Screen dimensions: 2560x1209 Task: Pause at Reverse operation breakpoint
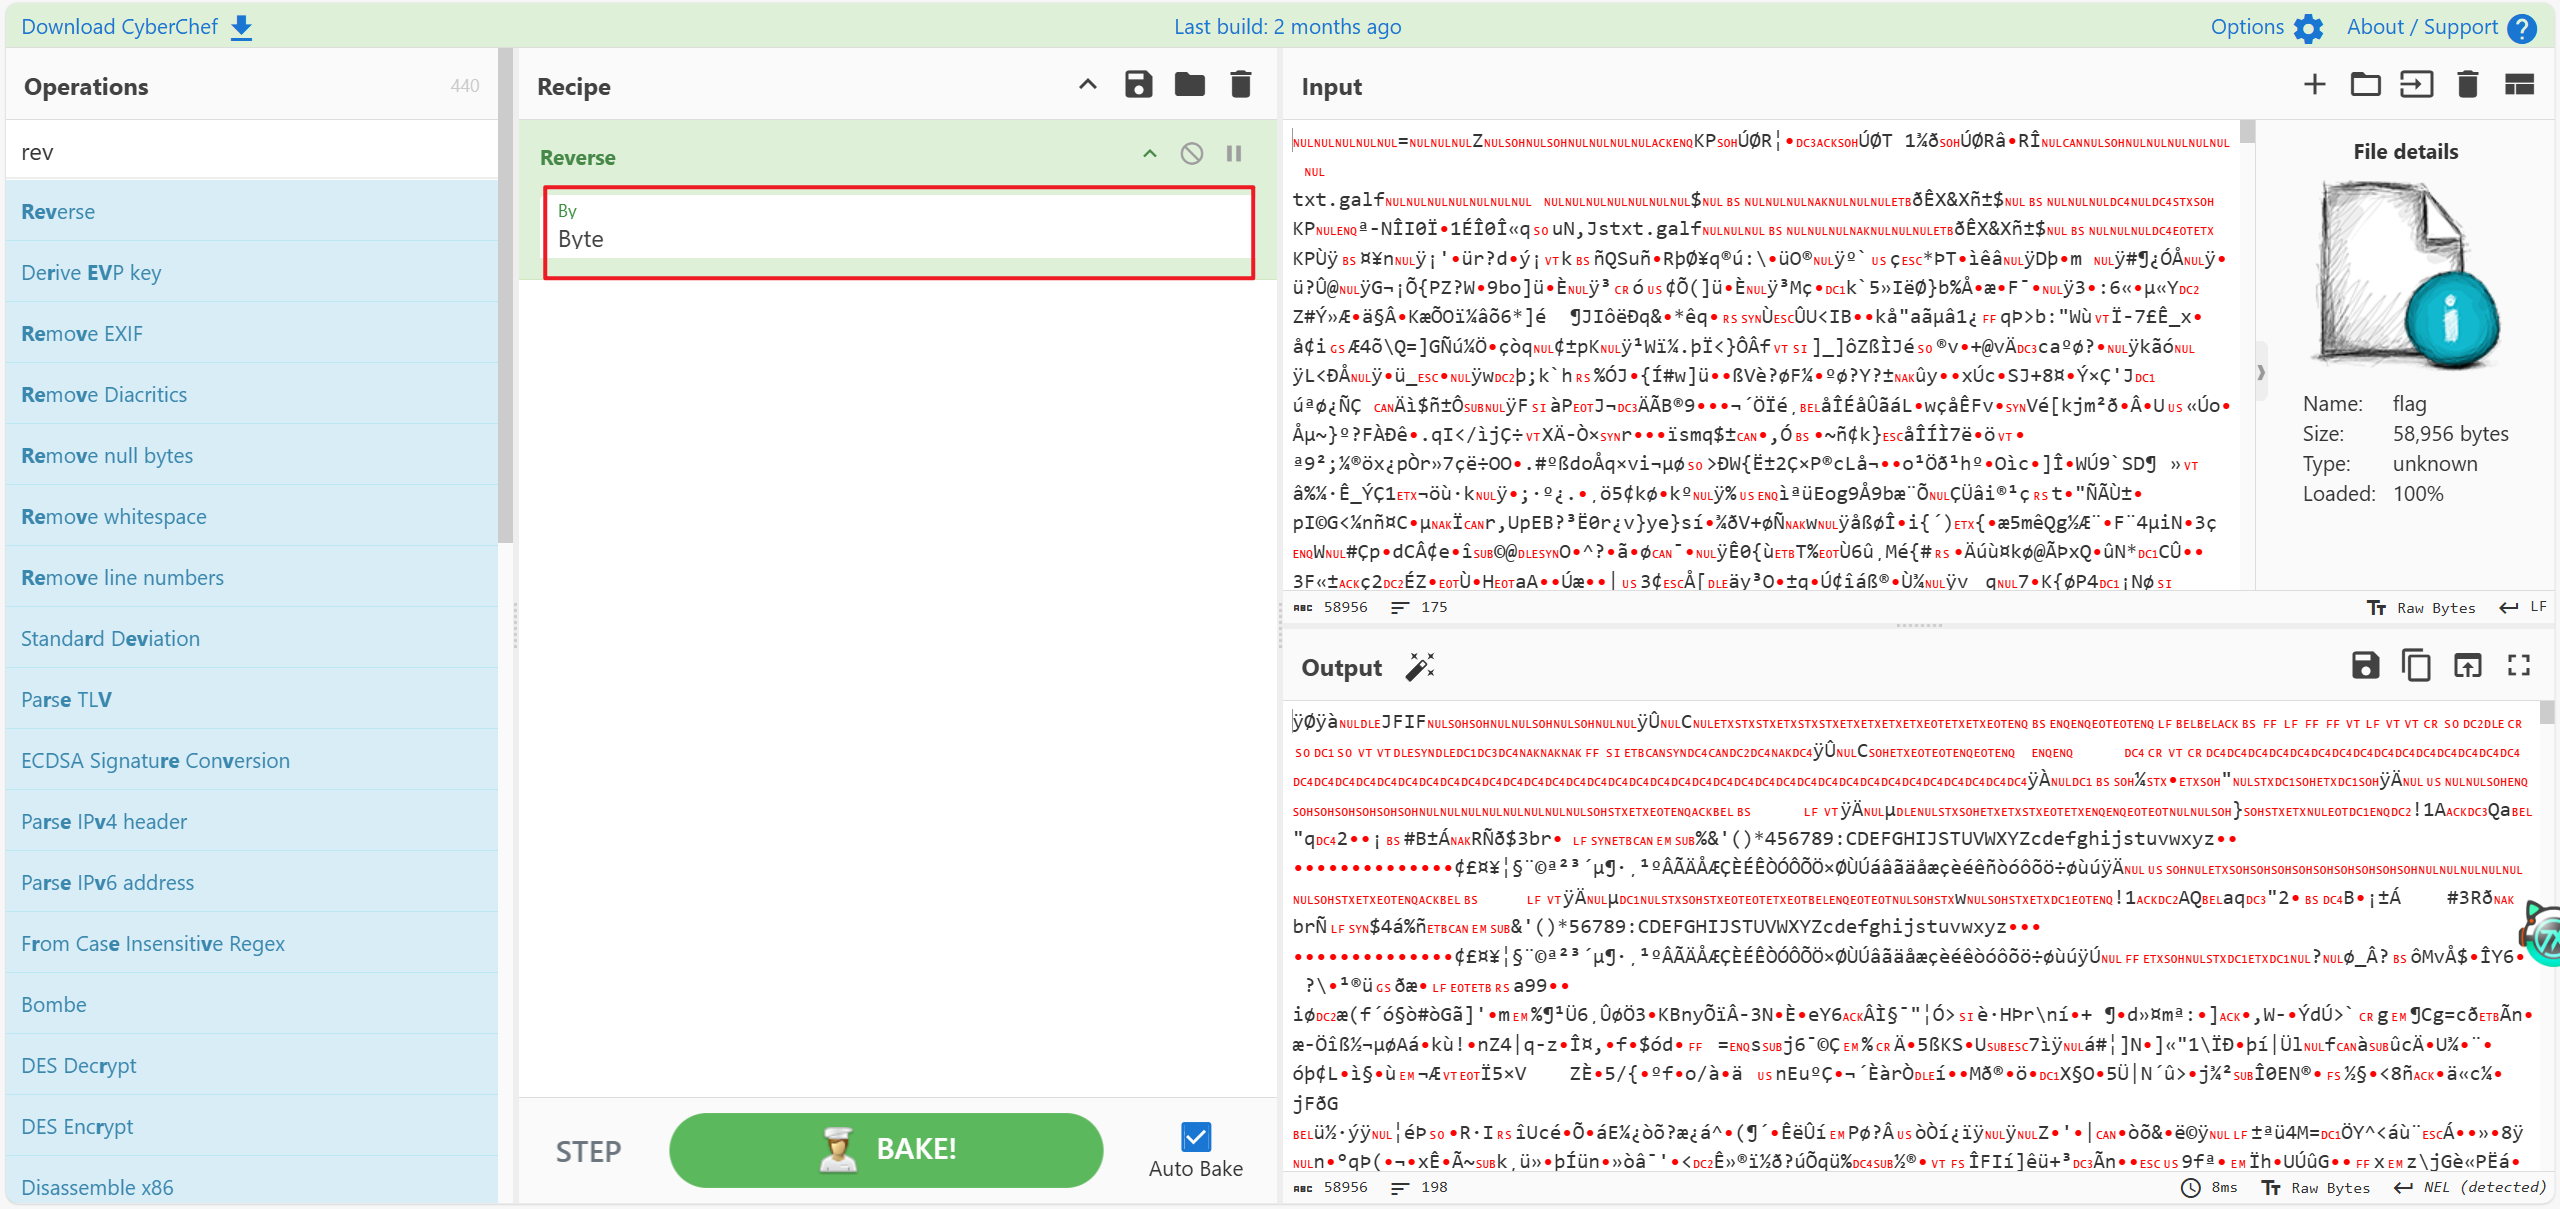[x=1234, y=154]
